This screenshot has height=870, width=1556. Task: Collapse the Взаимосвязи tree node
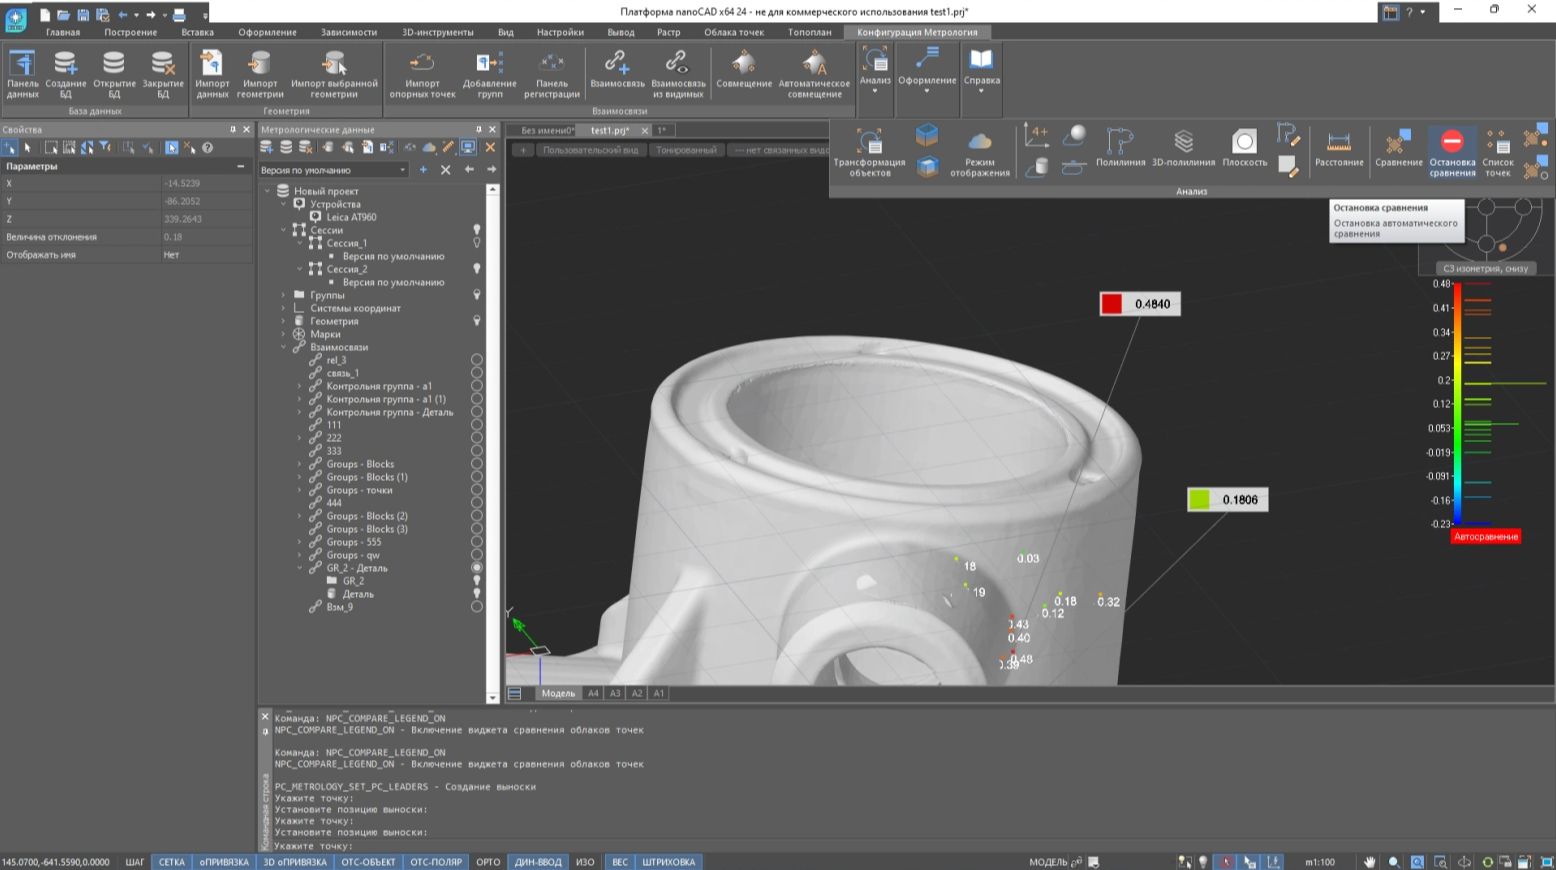284,347
